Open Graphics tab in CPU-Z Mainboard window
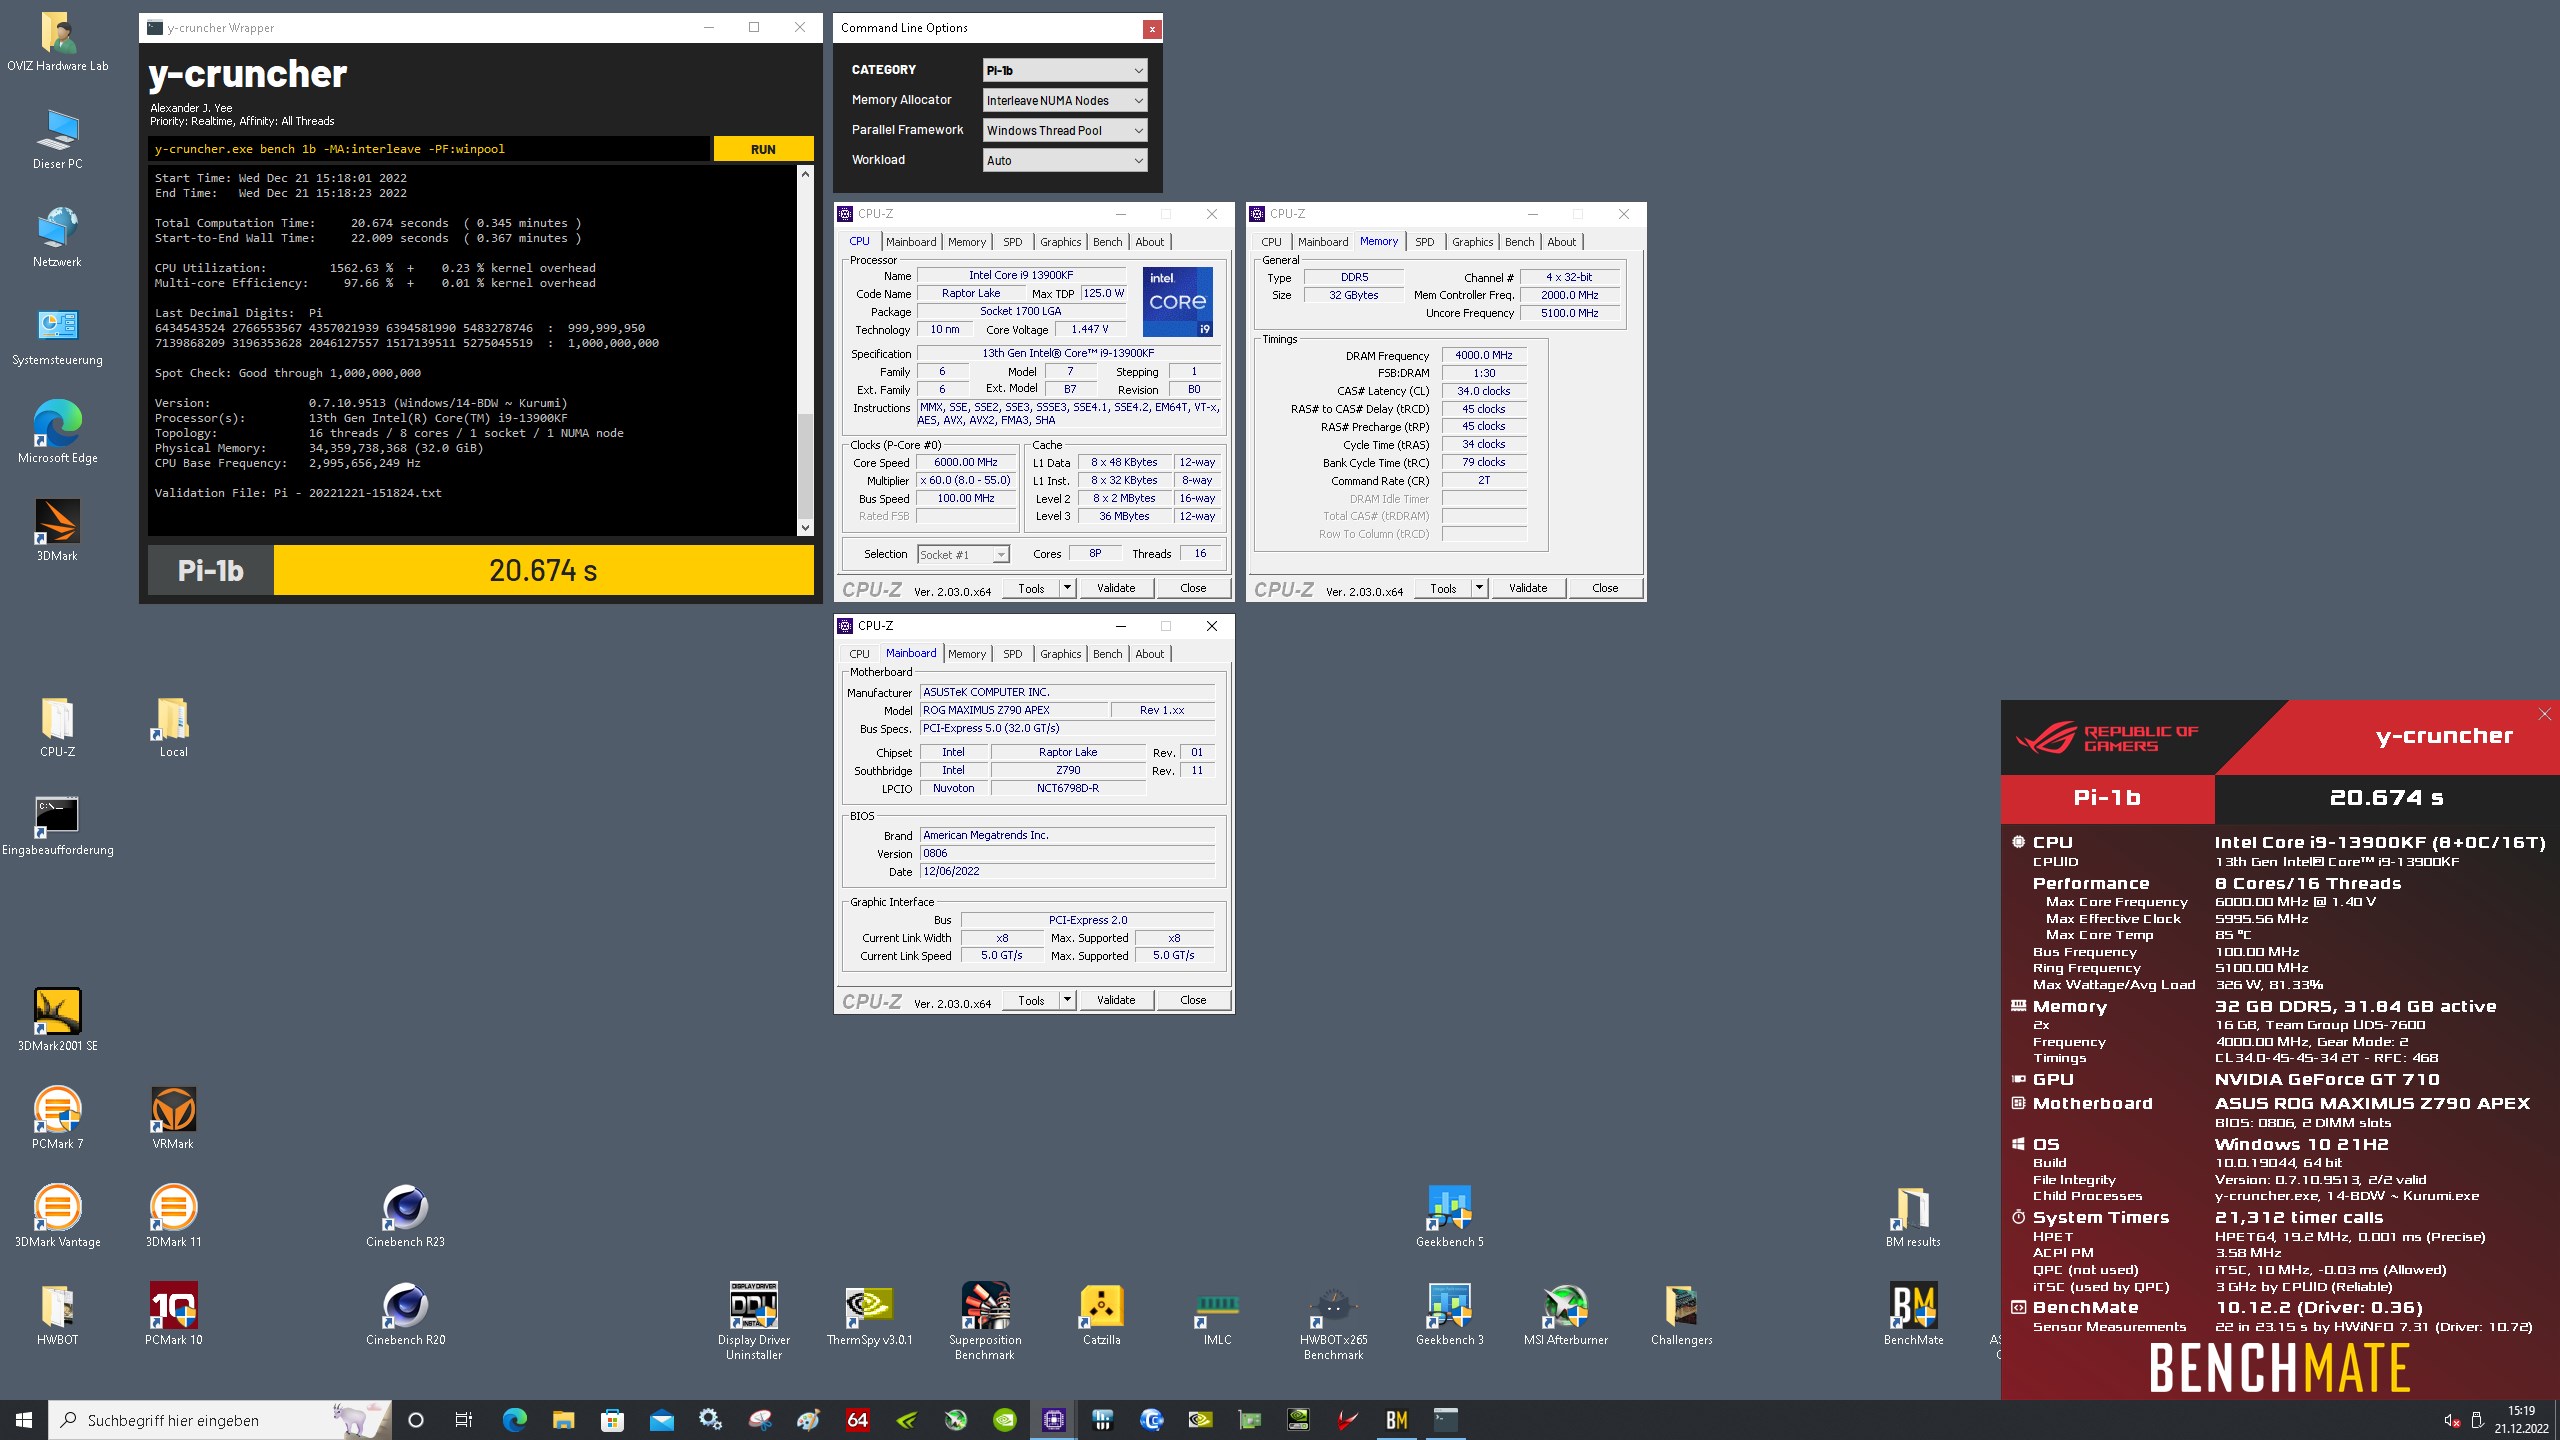The width and height of the screenshot is (2560, 1440). [x=1060, y=654]
